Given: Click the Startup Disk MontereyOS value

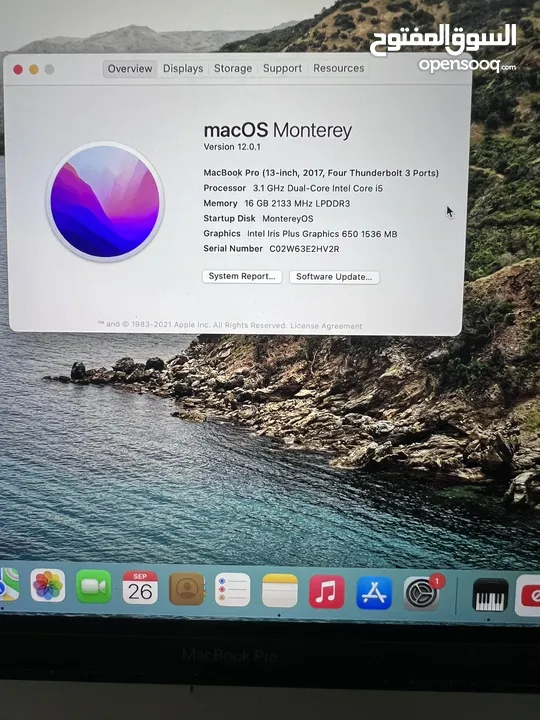Looking at the screenshot, I should point(287,219).
